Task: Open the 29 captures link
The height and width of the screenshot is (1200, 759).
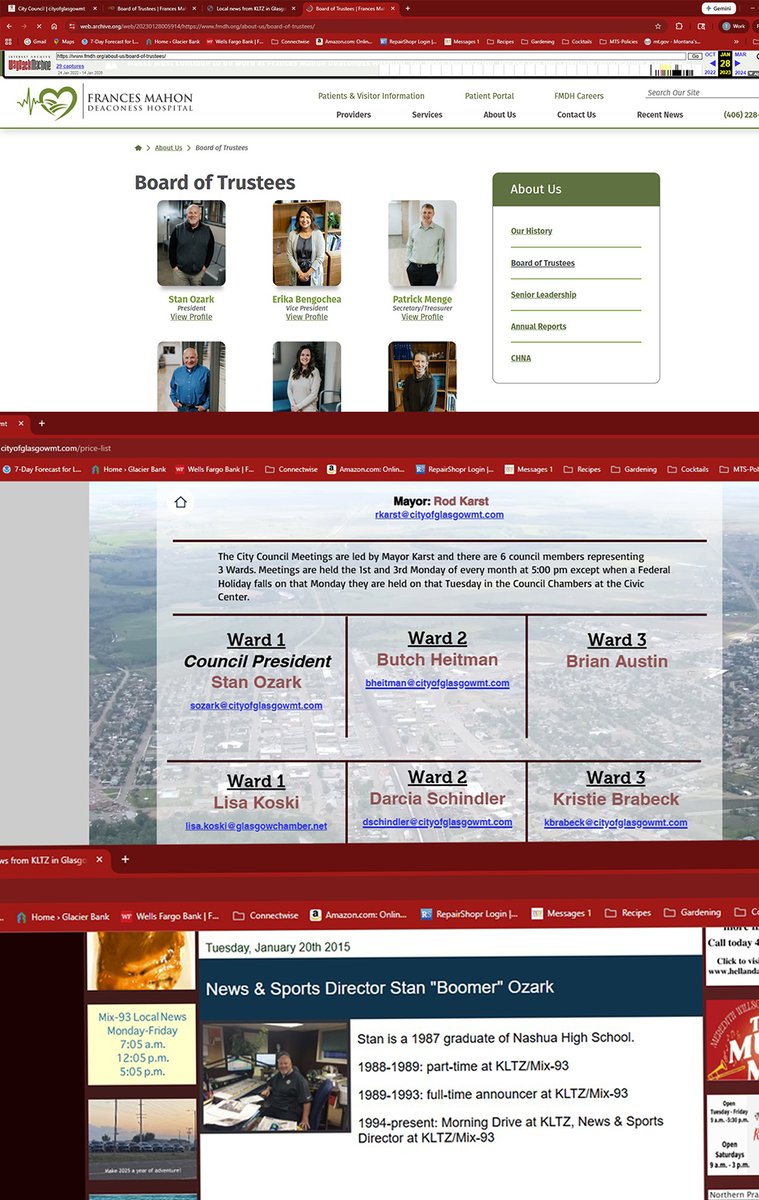Action: point(69,66)
